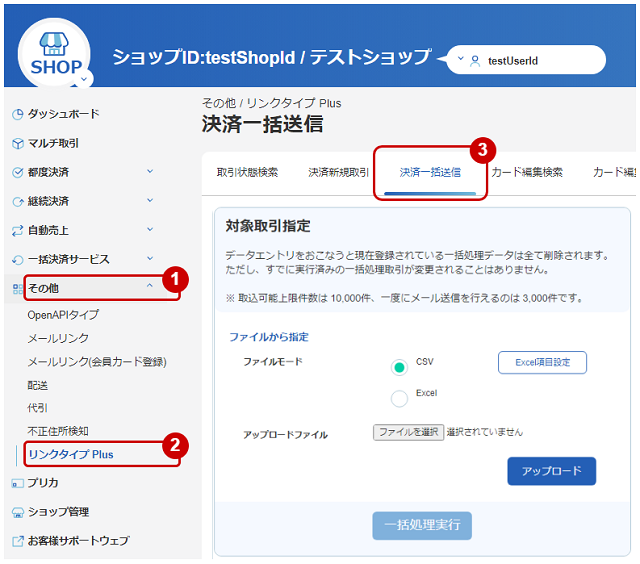Open the 代引 submenu item

[x=38, y=408]
